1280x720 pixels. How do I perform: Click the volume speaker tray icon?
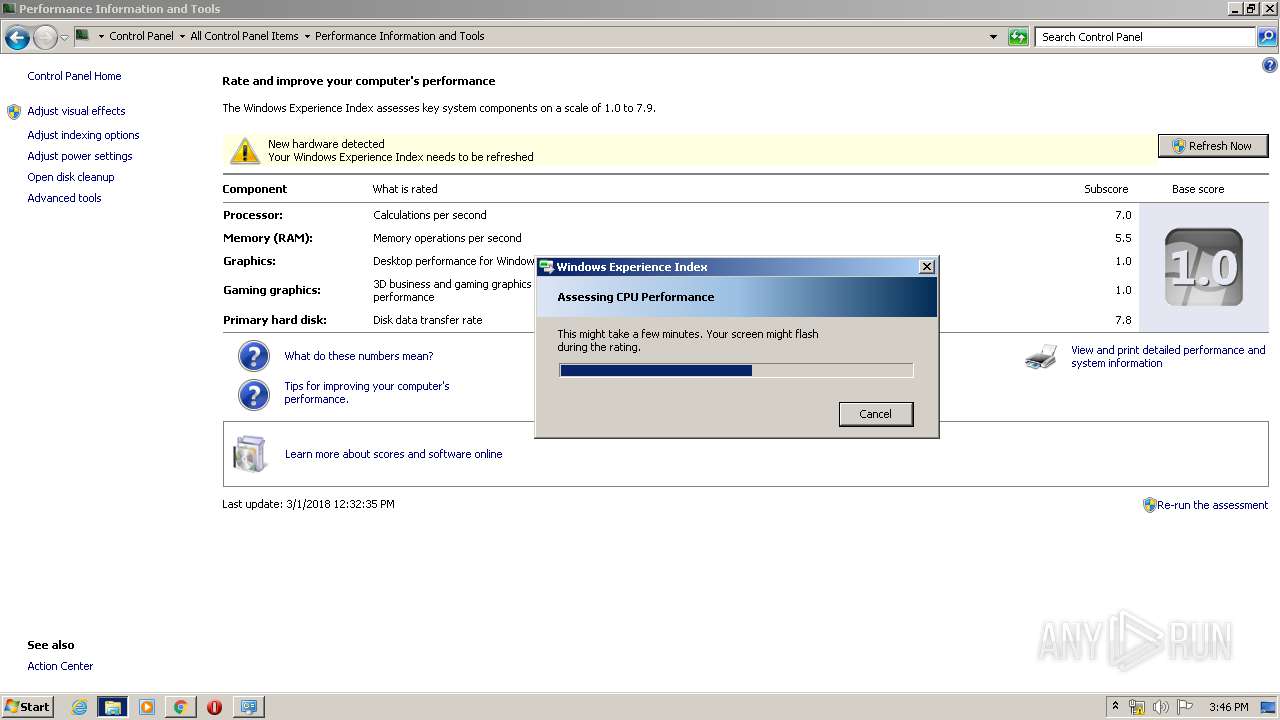[x=1161, y=707]
